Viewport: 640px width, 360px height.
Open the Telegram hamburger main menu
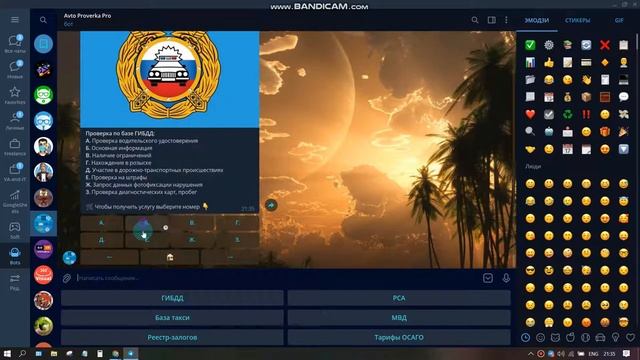tap(15, 20)
